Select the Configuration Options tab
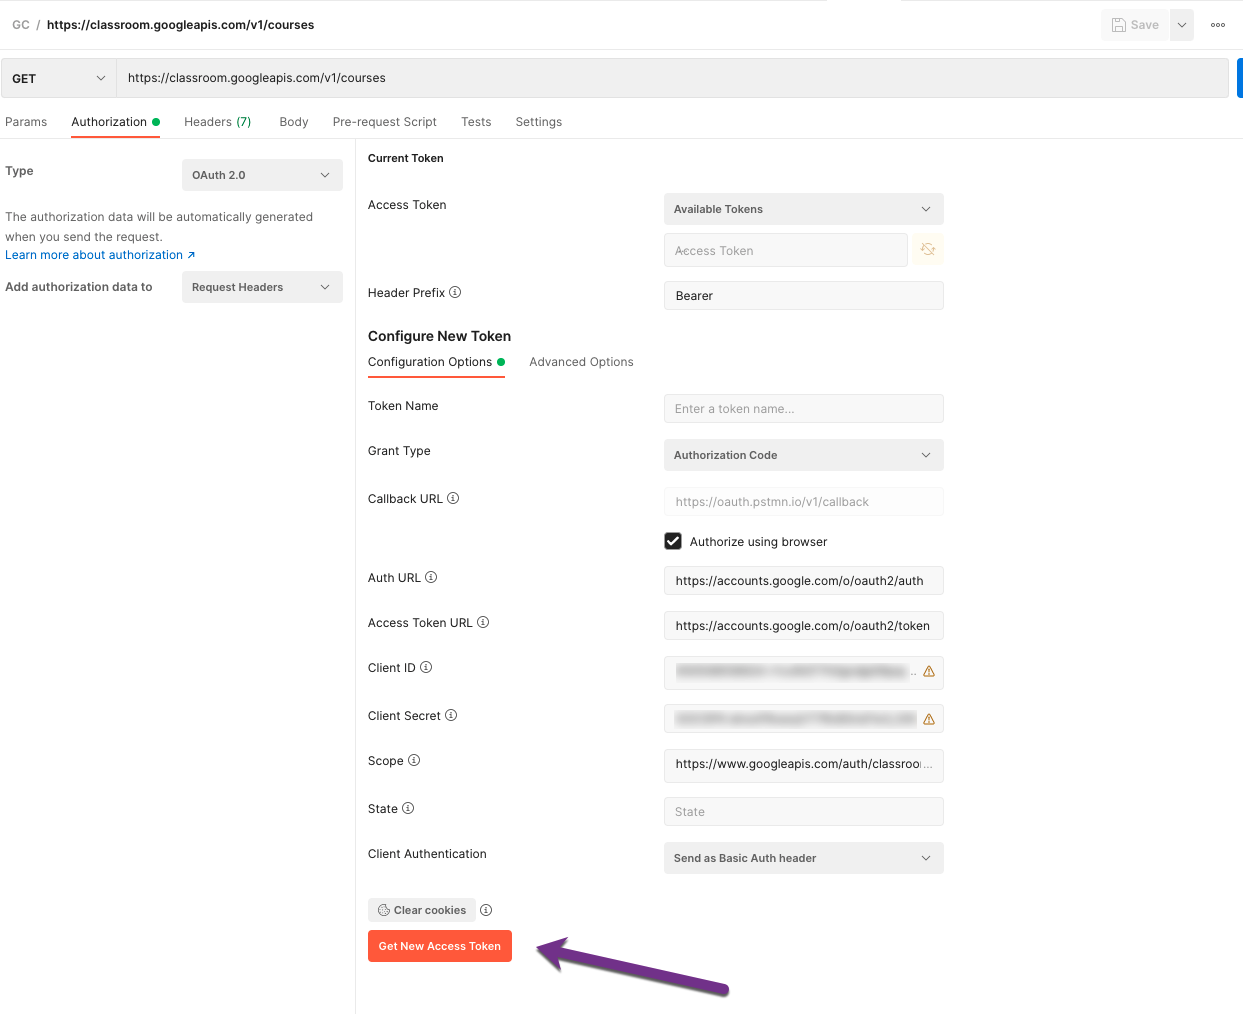This screenshot has height=1014, width=1243. [436, 362]
